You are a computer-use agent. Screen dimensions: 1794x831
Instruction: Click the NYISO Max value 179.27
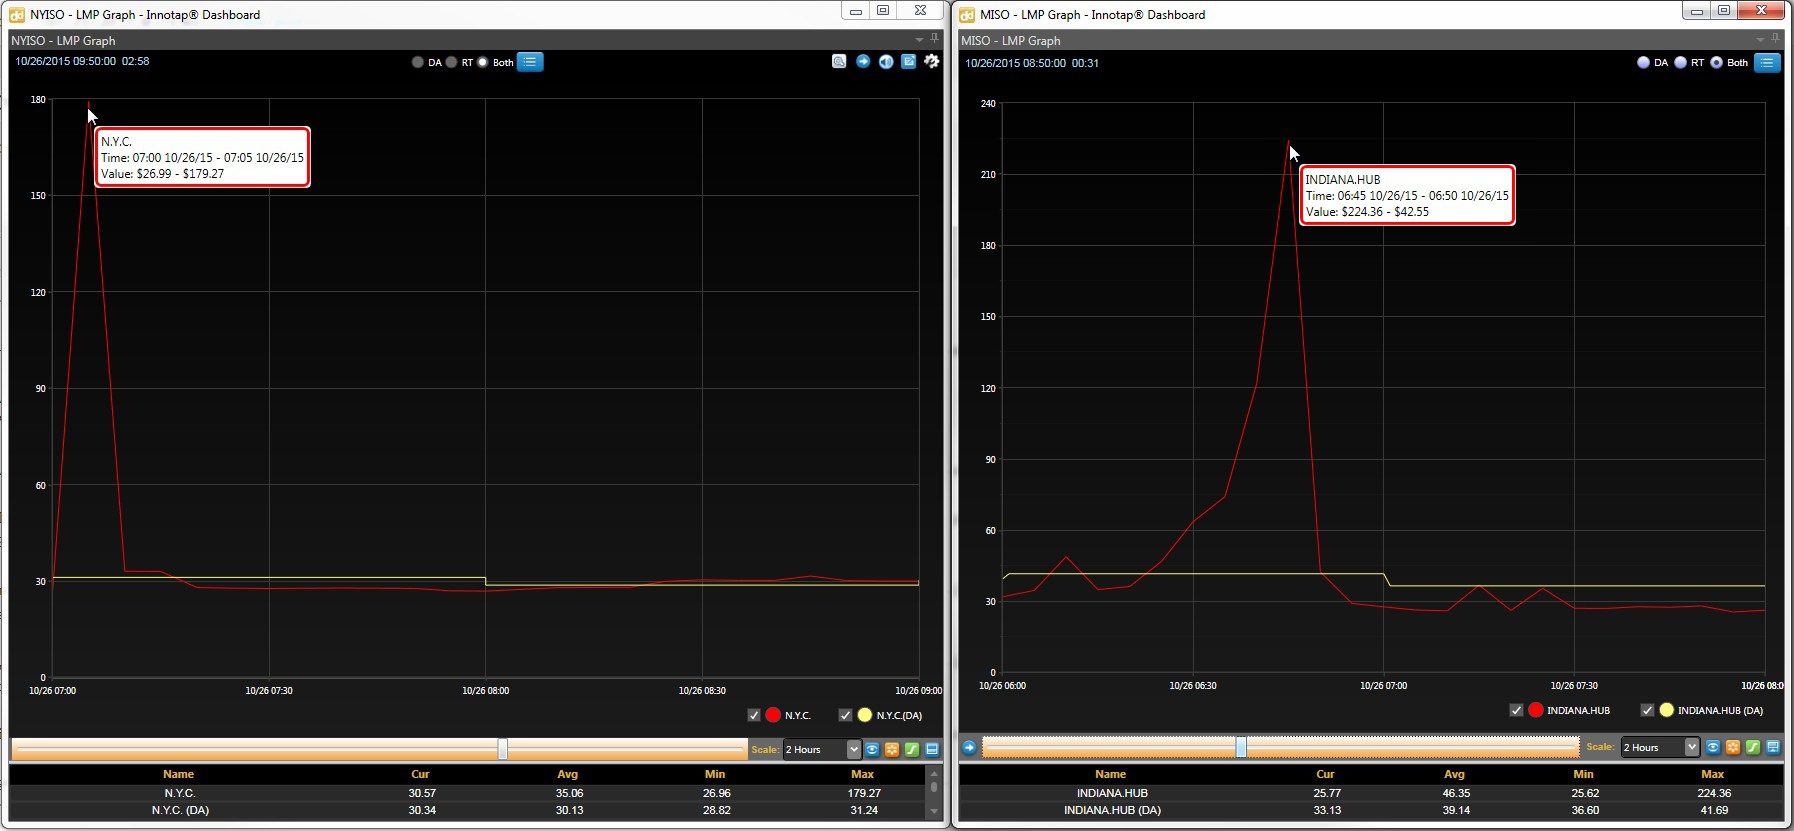click(x=864, y=793)
